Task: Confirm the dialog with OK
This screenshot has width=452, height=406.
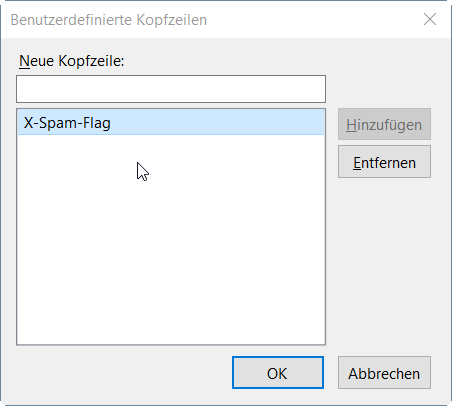Action: [x=278, y=372]
